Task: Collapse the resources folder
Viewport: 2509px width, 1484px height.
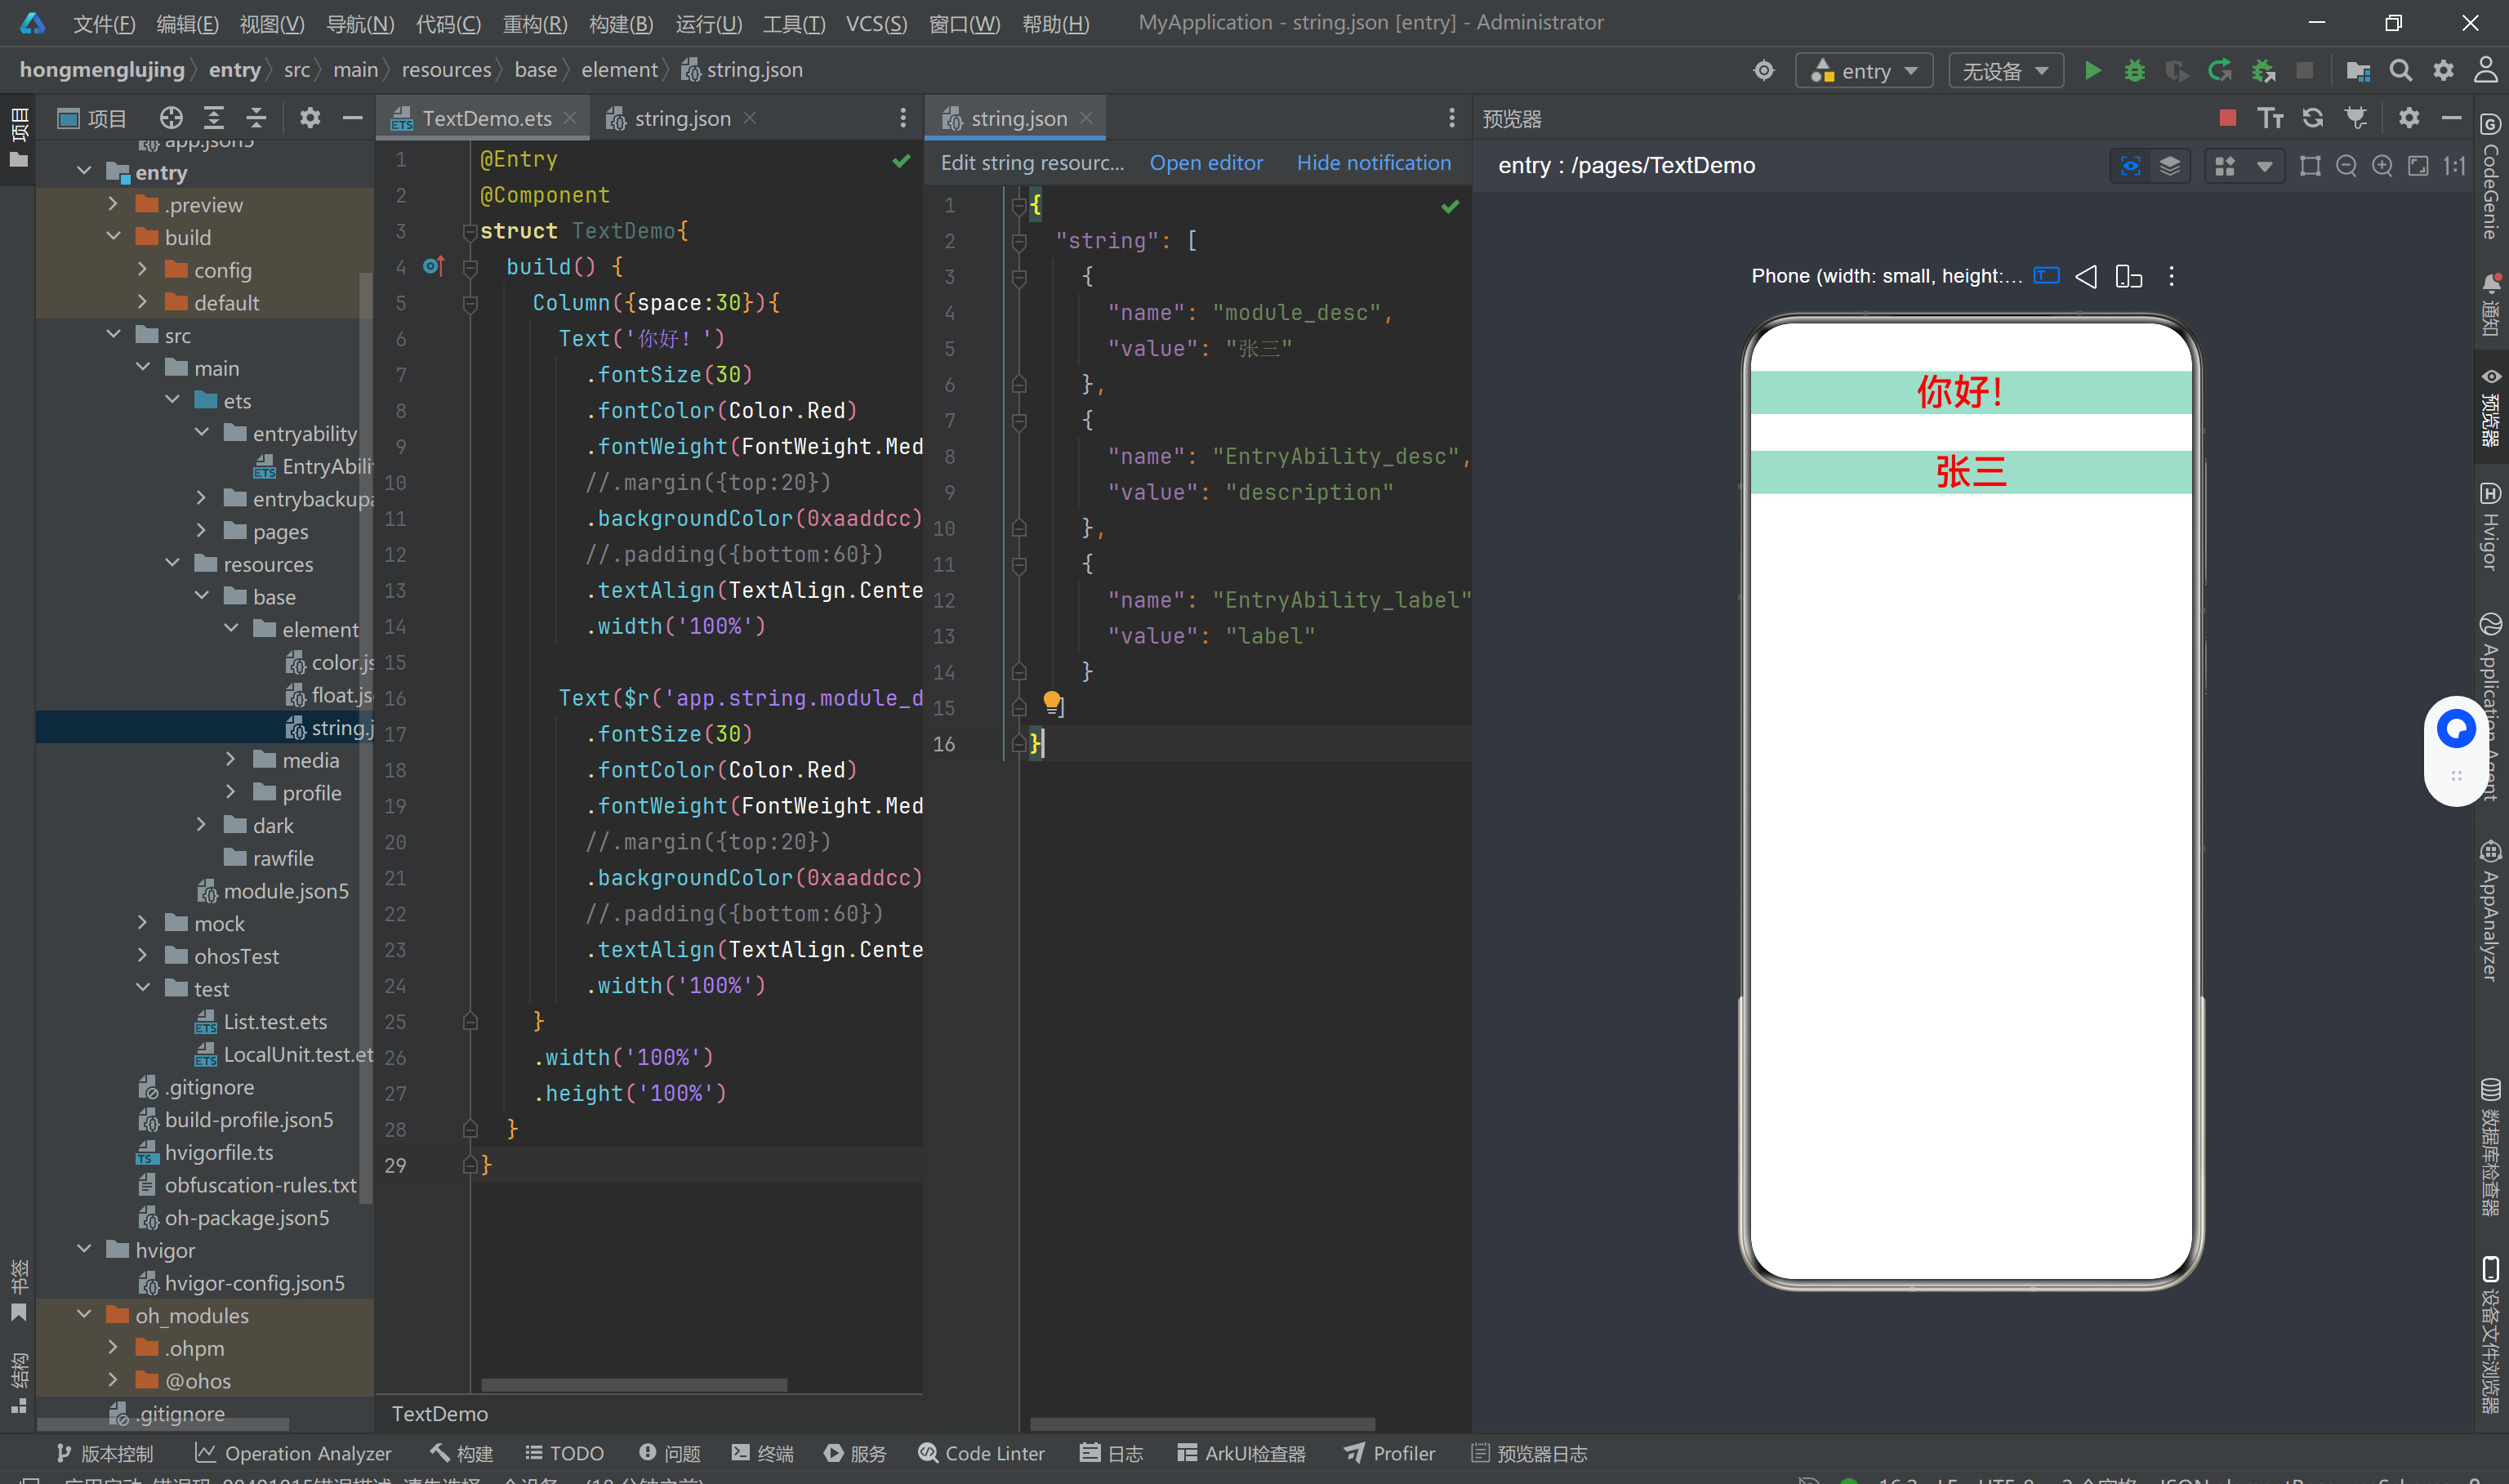Action: pyautogui.click(x=172, y=564)
